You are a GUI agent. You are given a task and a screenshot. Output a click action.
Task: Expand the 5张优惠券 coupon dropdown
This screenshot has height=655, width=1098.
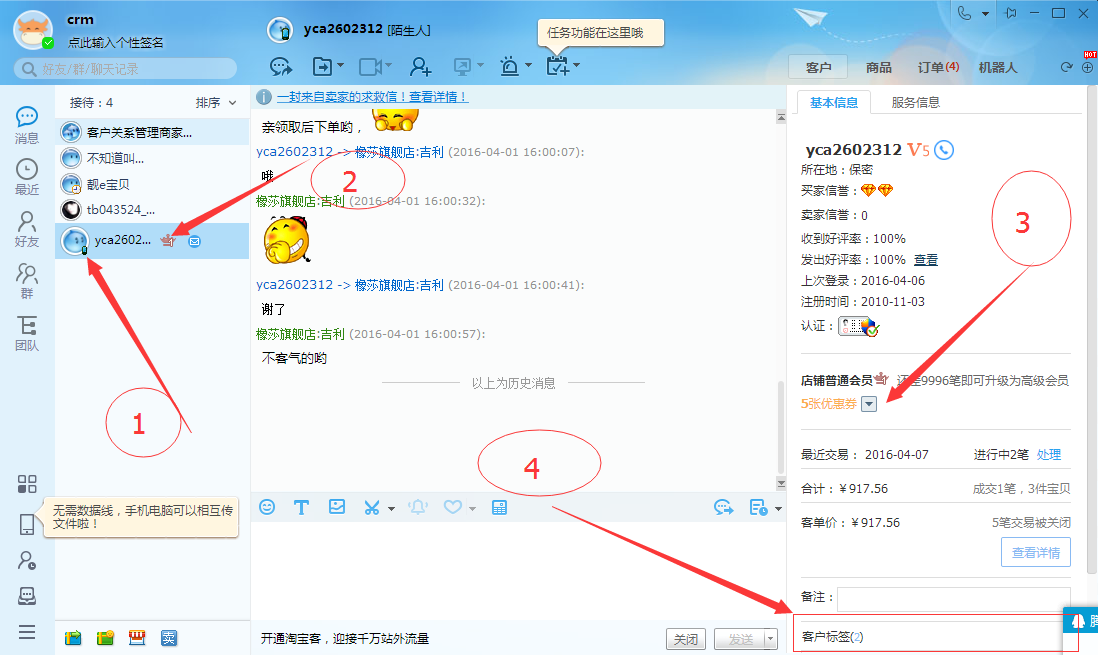pyautogui.click(x=869, y=404)
